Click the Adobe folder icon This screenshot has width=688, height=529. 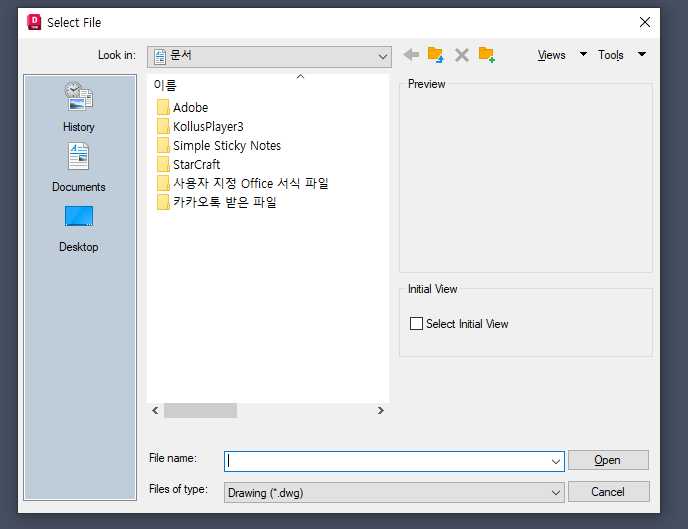pos(163,107)
